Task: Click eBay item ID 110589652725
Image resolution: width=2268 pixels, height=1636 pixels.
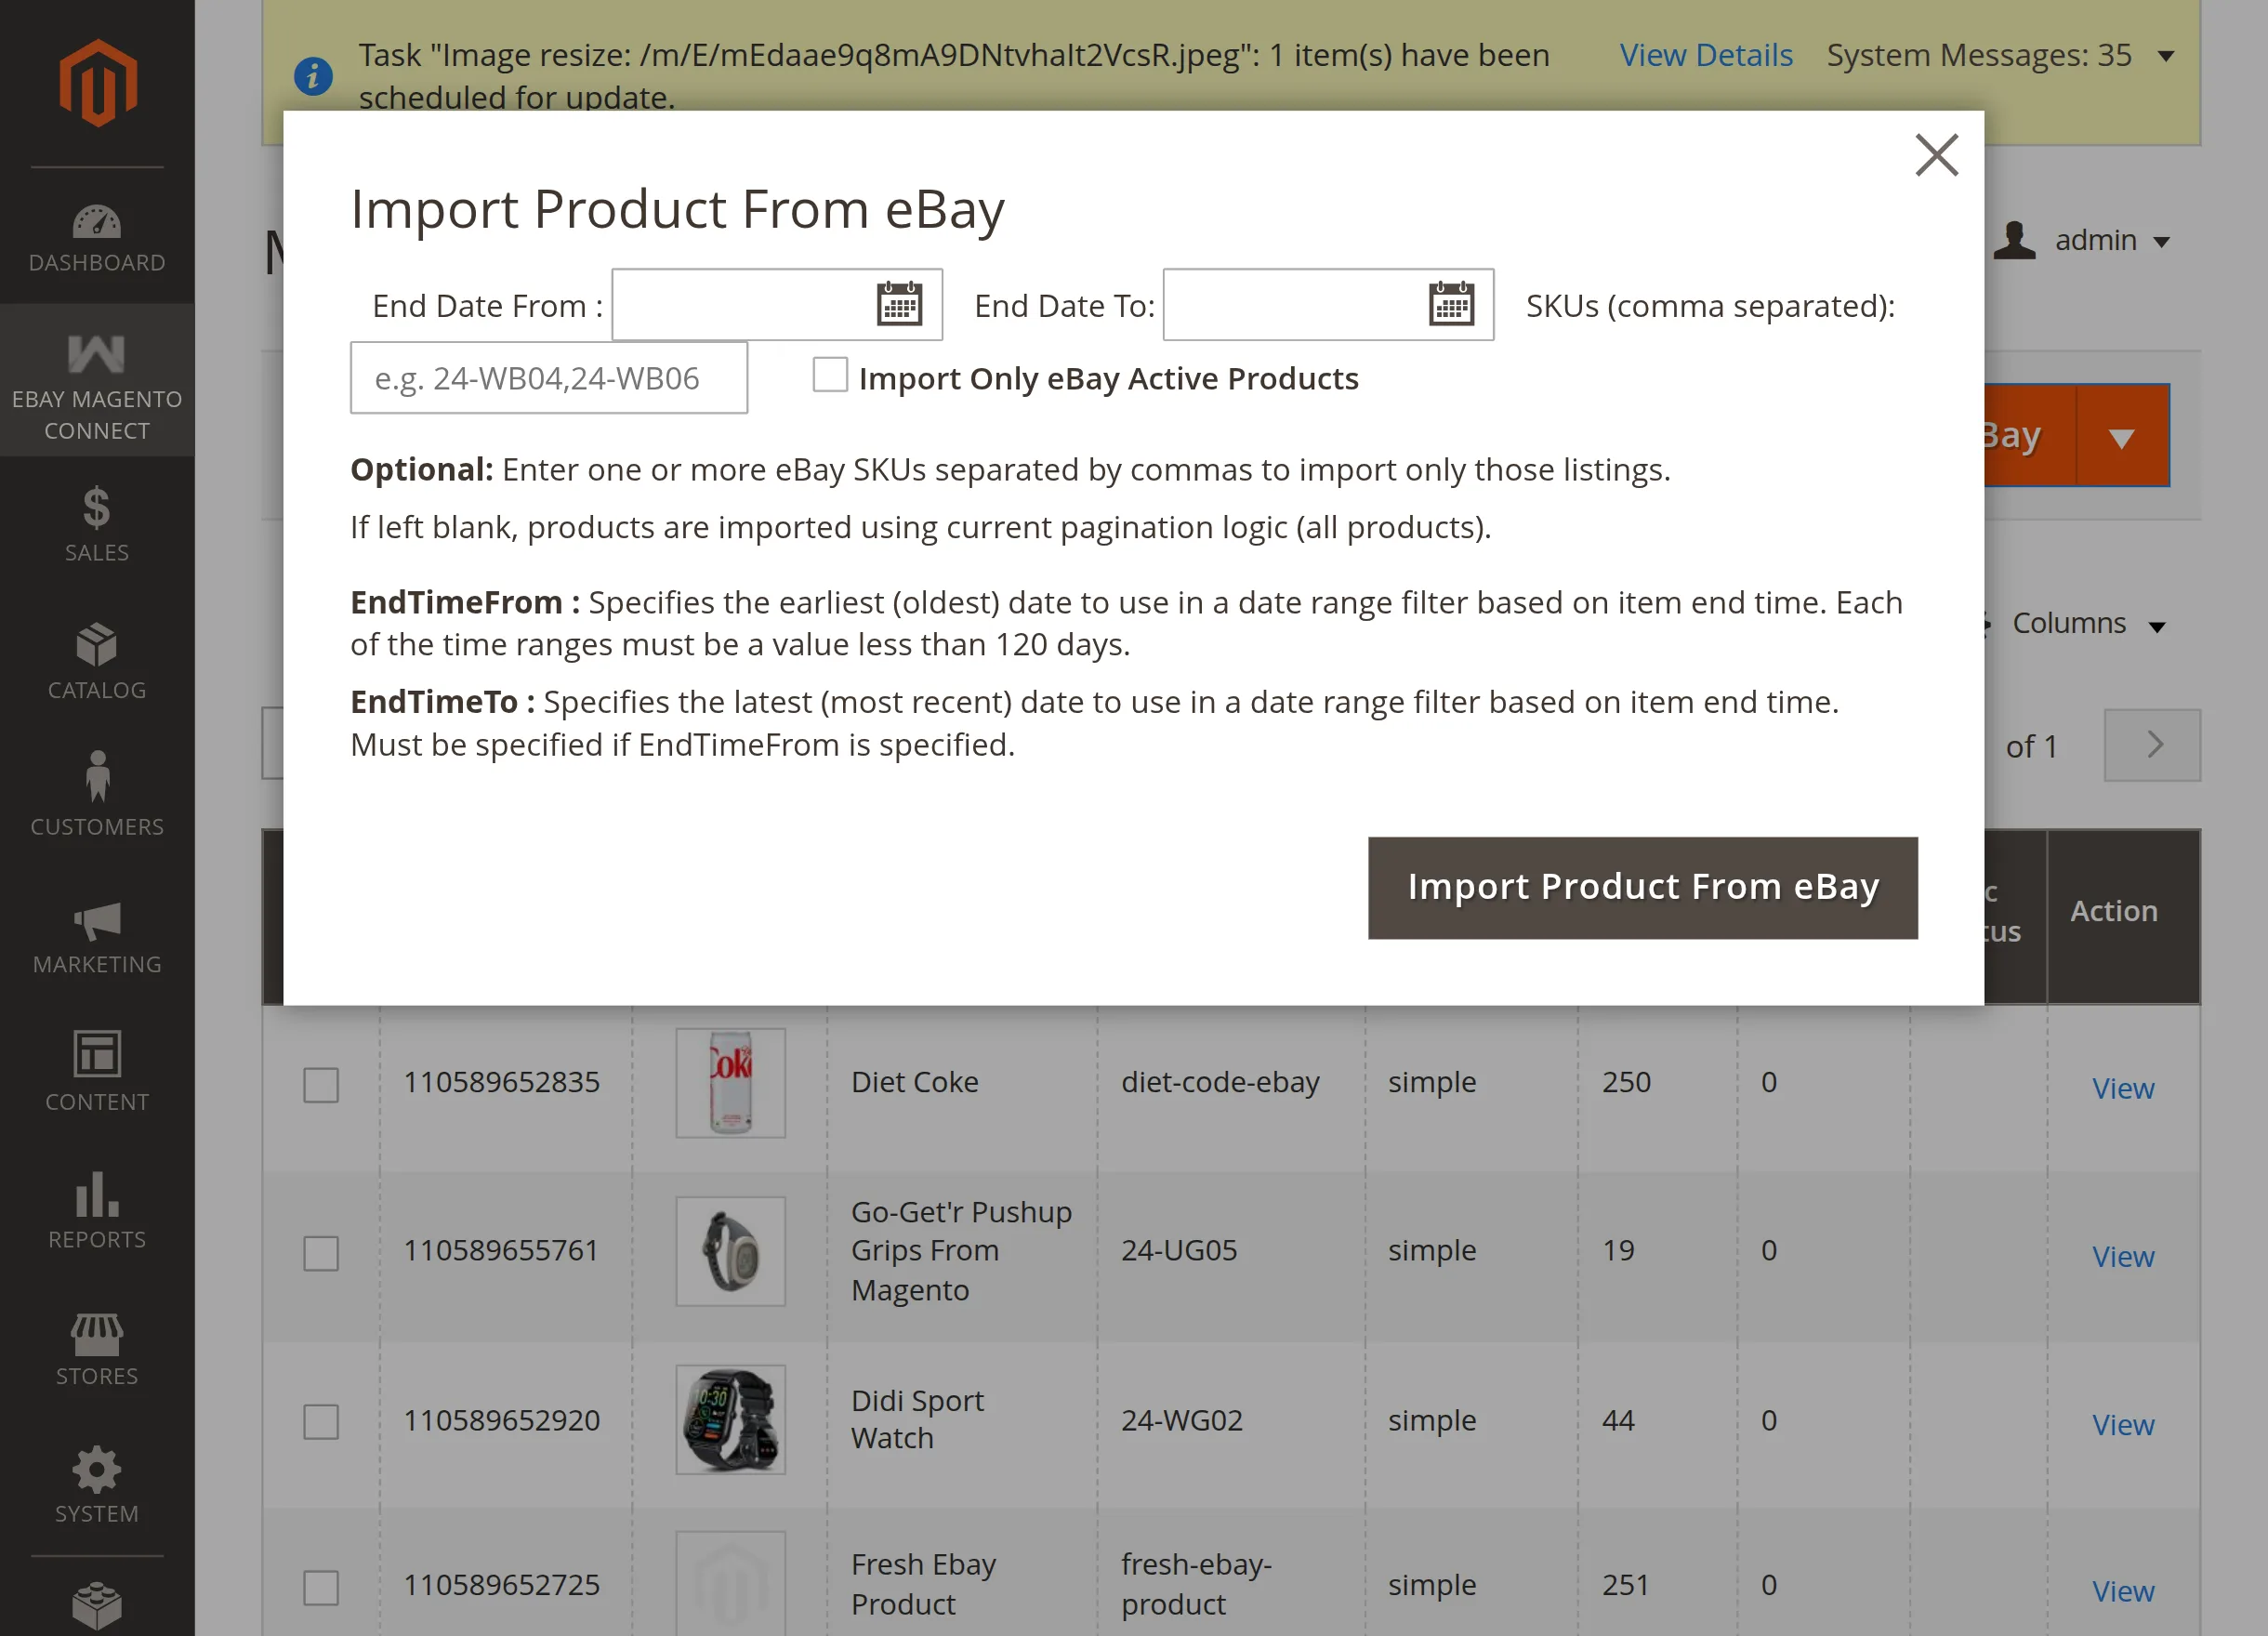Action: coord(502,1585)
